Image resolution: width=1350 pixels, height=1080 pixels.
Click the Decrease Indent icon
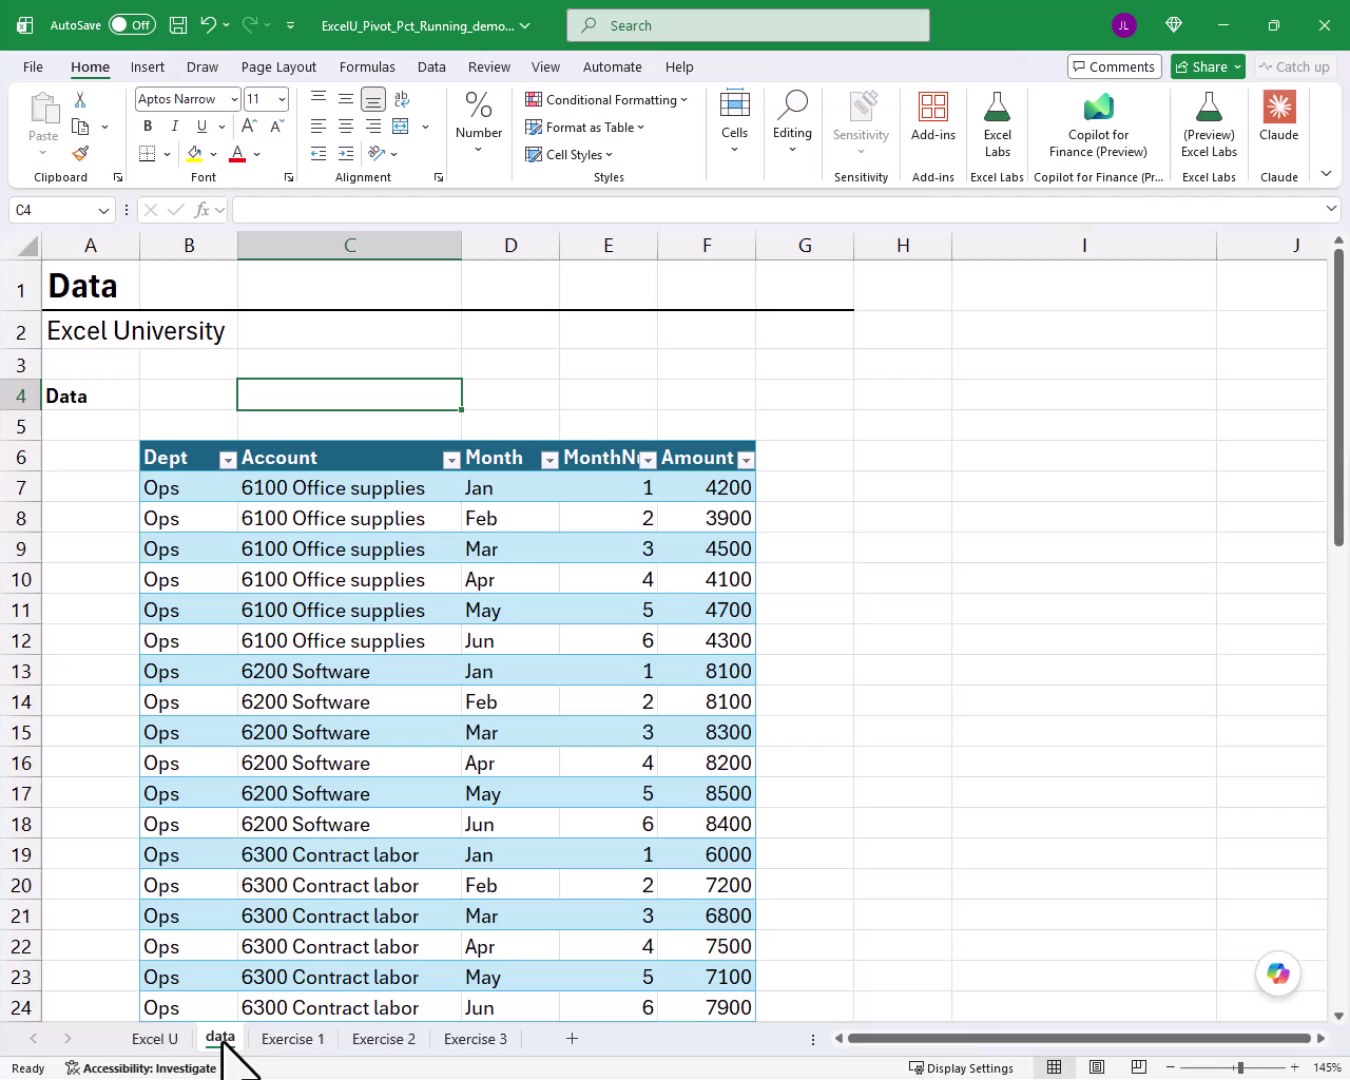(318, 154)
